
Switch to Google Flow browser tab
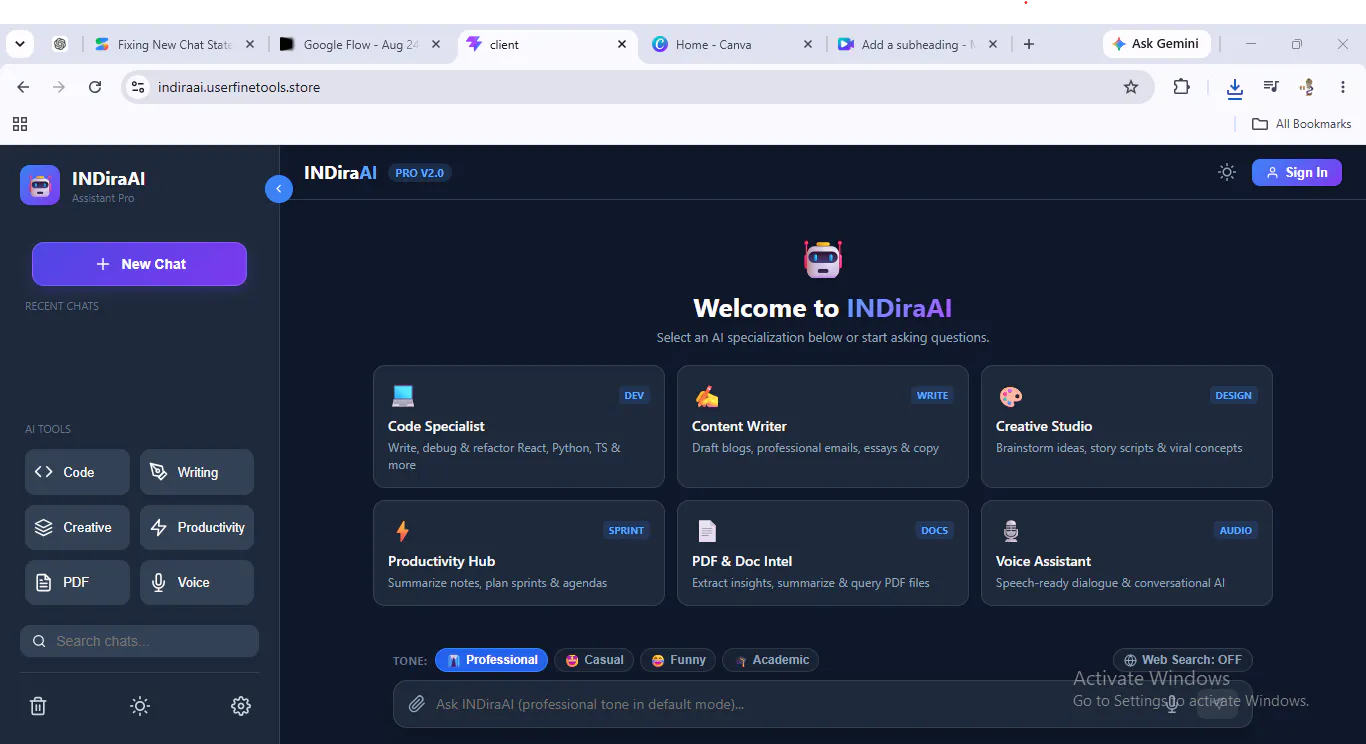point(360,44)
